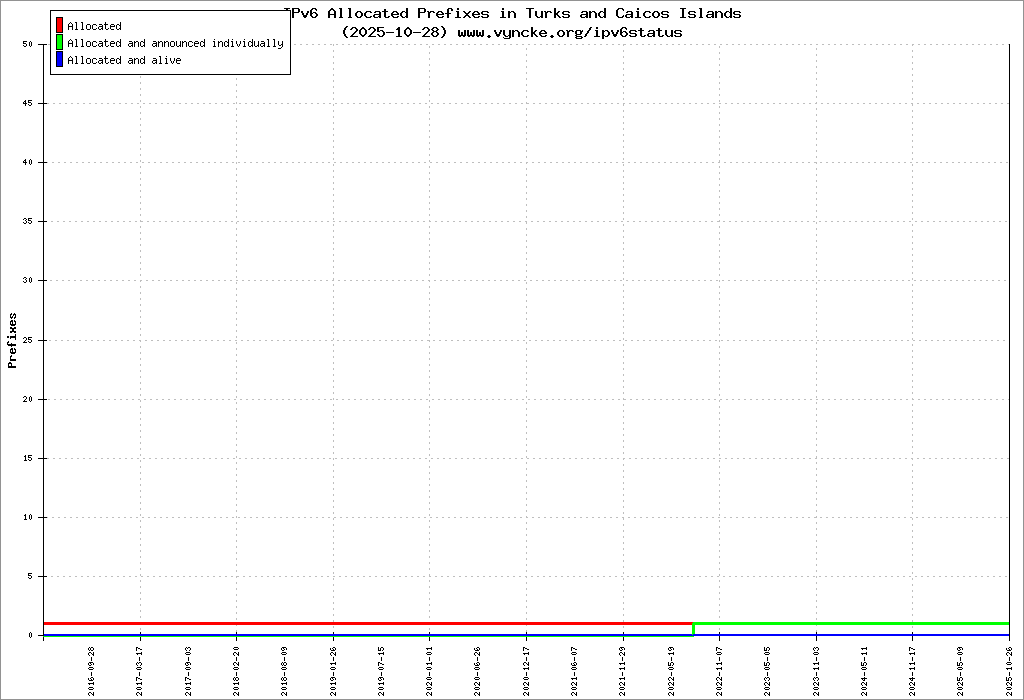Viewport: 1024px width, 700px height.
Task: Click the green line after its 2022 step
Action: [x=850, y=623]
